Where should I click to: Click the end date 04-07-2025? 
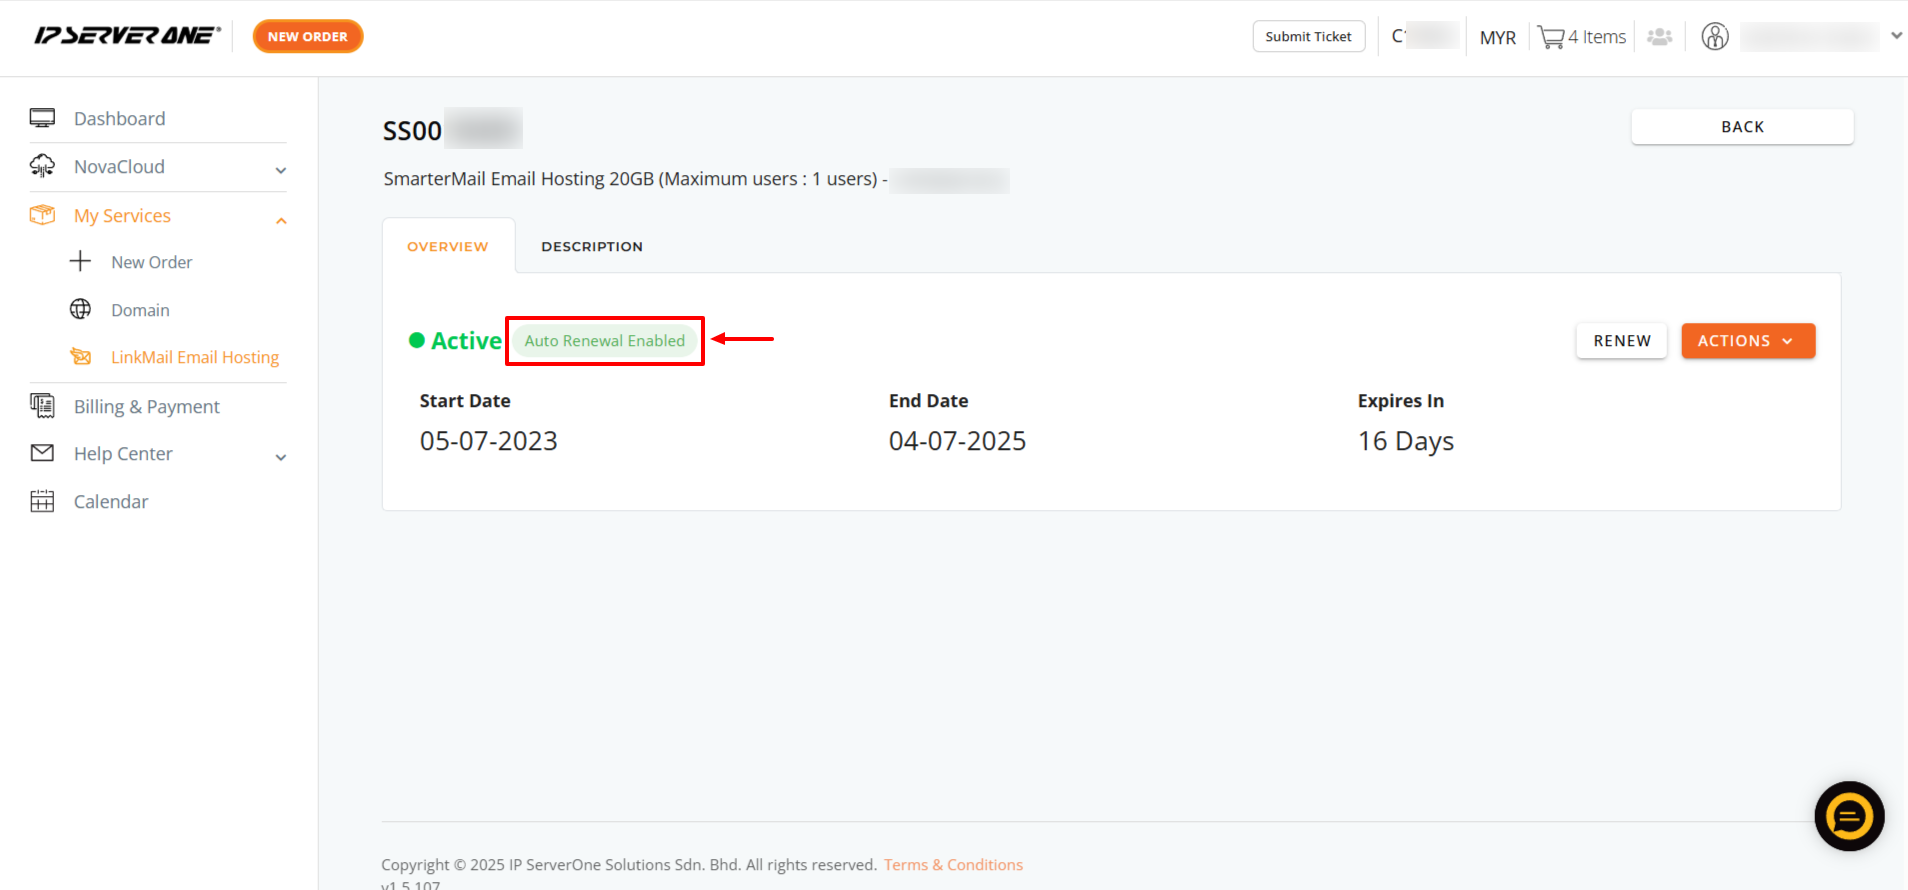[x=958, y=441]
